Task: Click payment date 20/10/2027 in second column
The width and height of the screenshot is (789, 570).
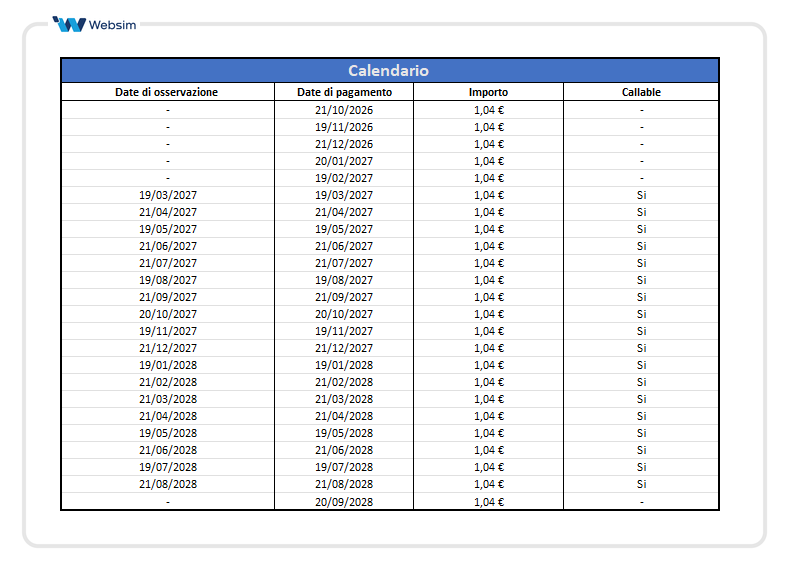Action: click(344, 314)
